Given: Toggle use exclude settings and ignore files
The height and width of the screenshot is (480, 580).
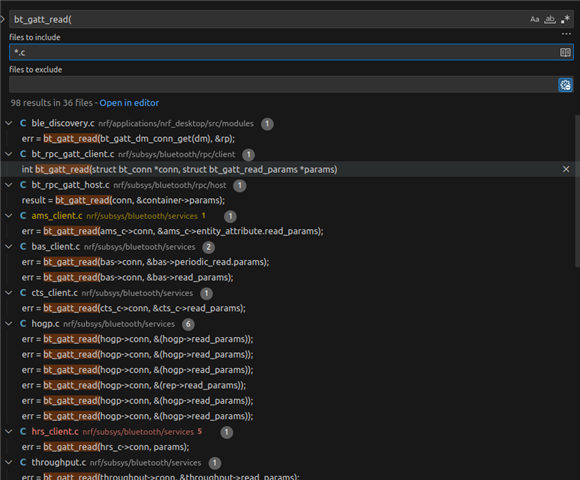Looking at the screenshot, I should click(x=565, y=85).
